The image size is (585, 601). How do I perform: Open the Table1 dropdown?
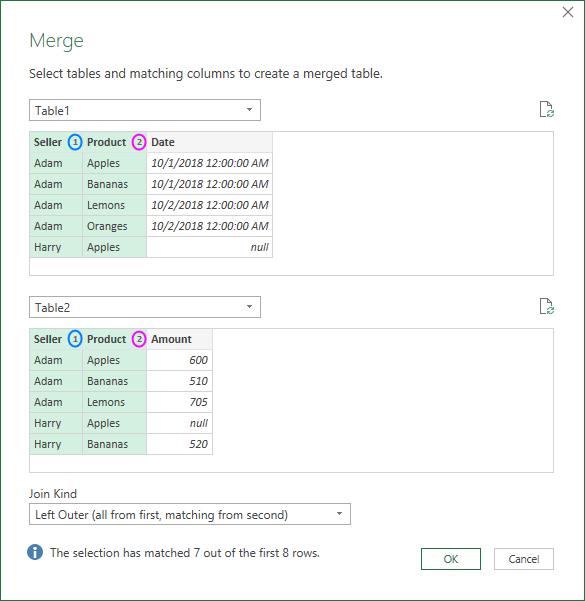145,110
